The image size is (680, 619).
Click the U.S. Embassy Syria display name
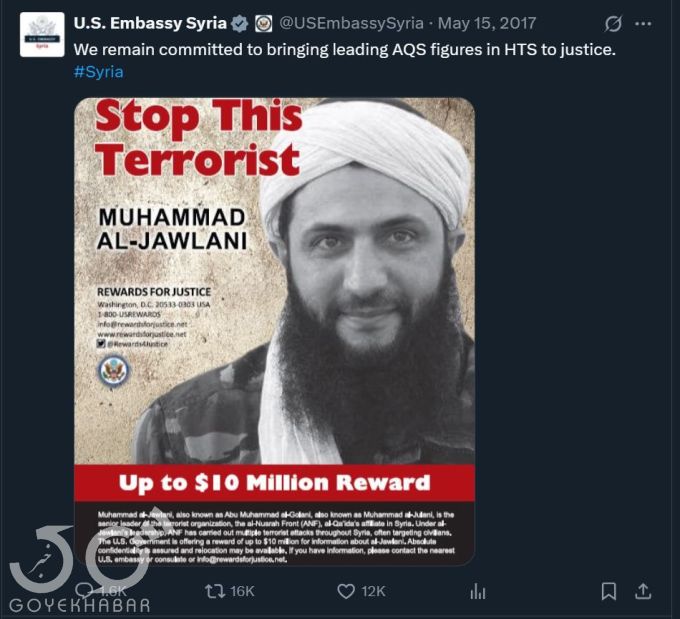click(150, 23)
